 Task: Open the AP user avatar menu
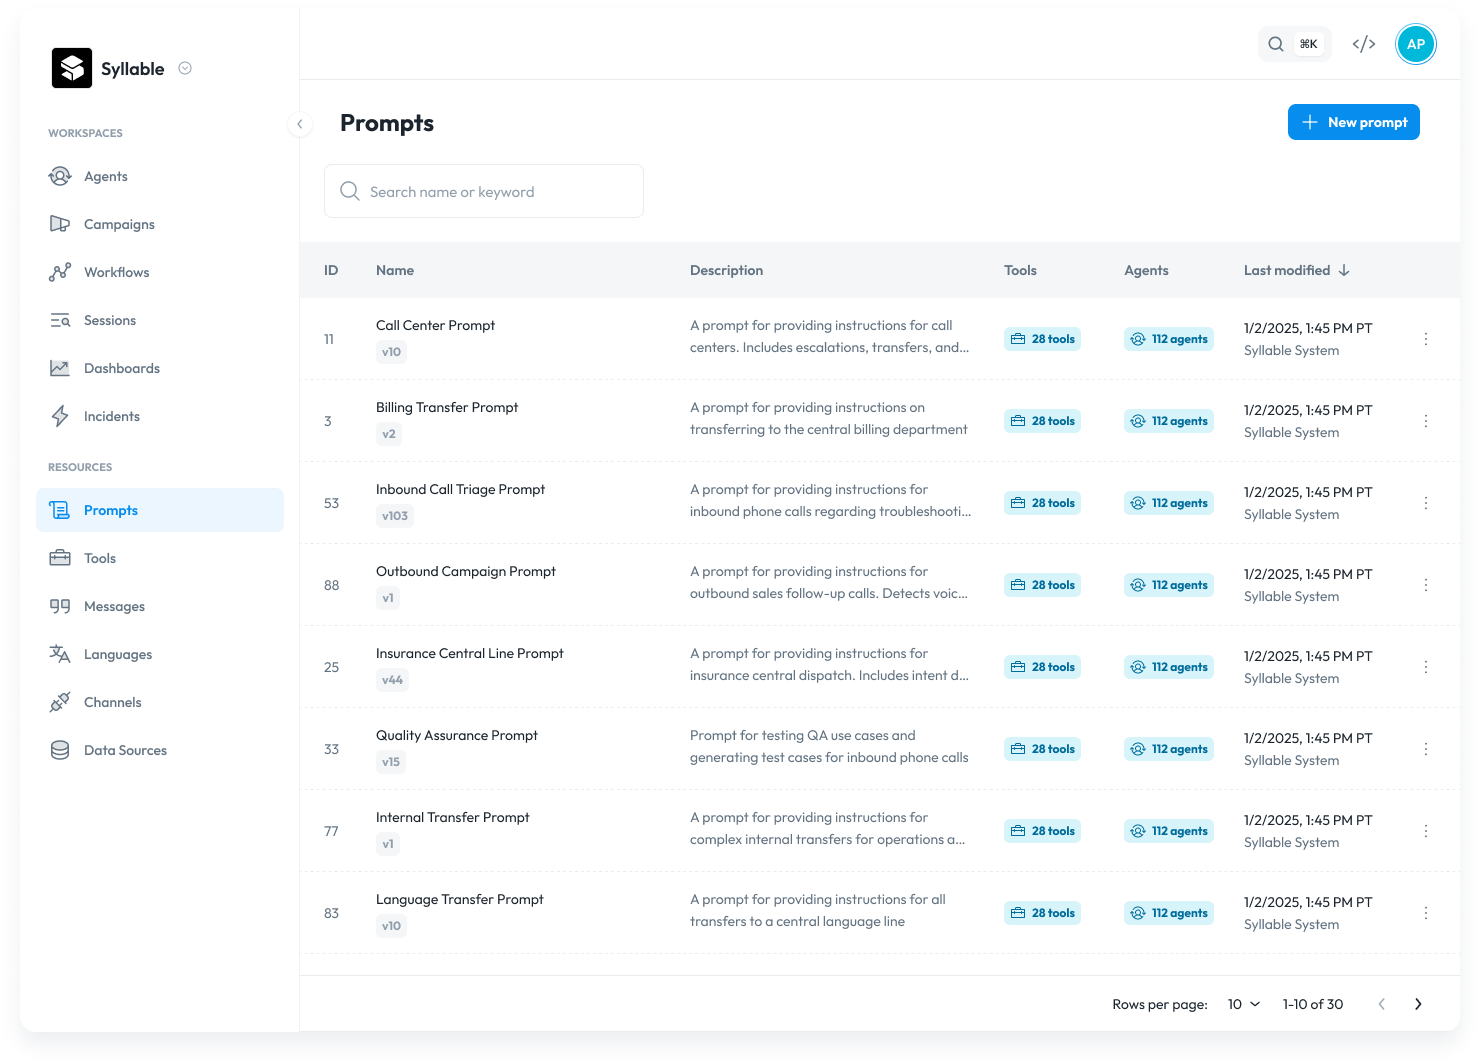click(1416, 44)
